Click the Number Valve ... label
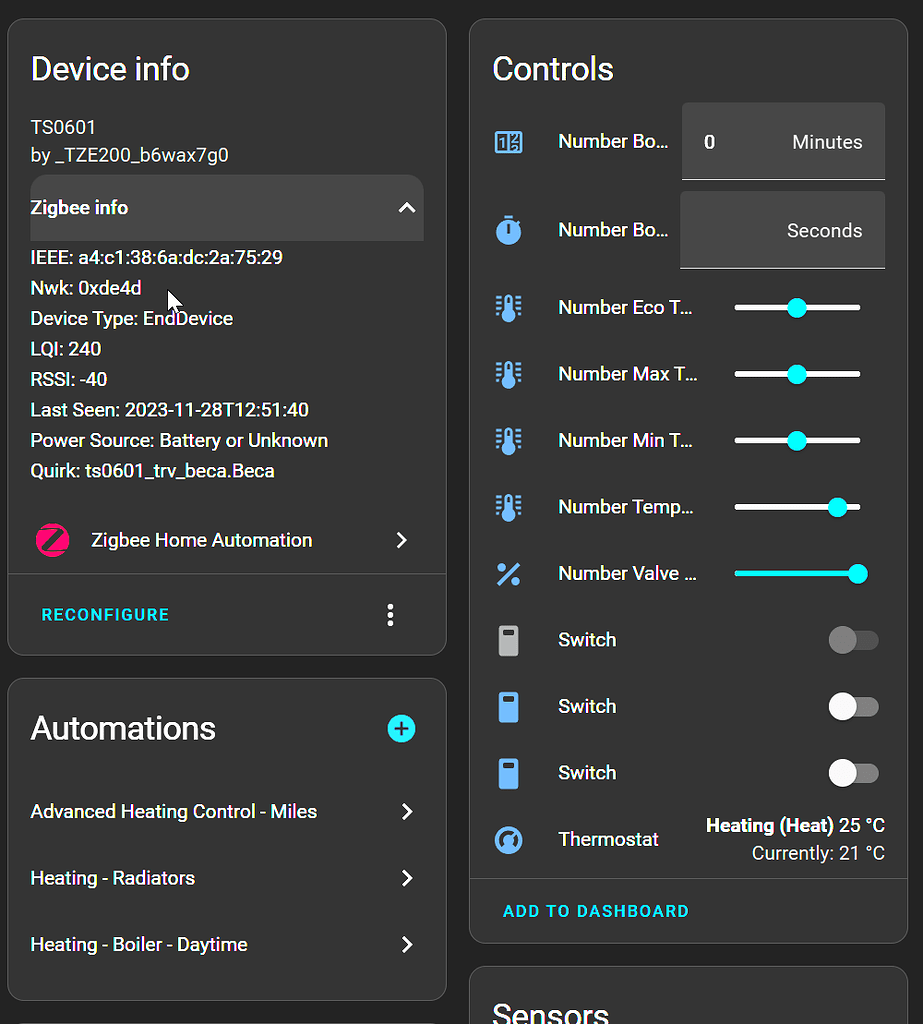The height and width of the screenshot is (1024, 923). tap(627, 573)
